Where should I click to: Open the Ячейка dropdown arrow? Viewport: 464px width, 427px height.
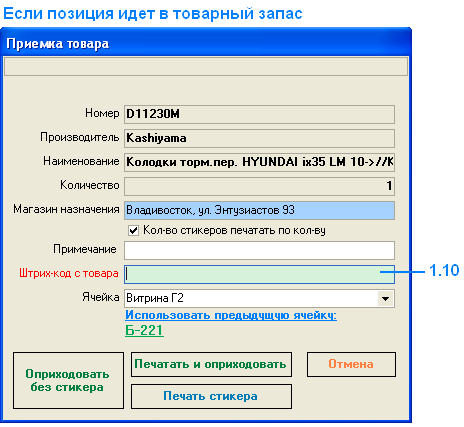coord(385,298)
